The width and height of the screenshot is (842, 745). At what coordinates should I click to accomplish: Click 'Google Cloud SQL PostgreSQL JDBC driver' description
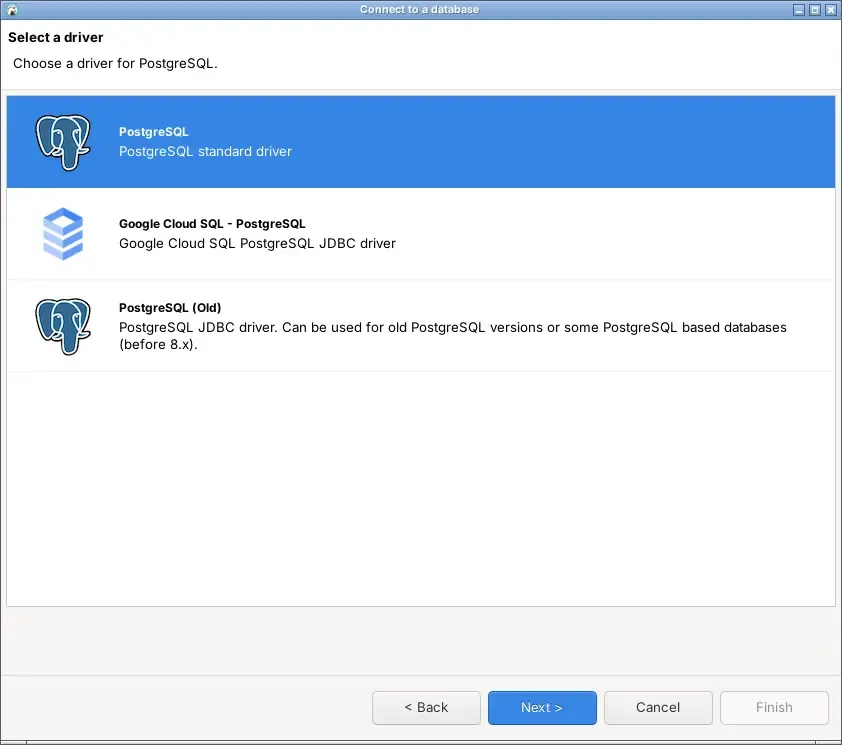[257, 243]
